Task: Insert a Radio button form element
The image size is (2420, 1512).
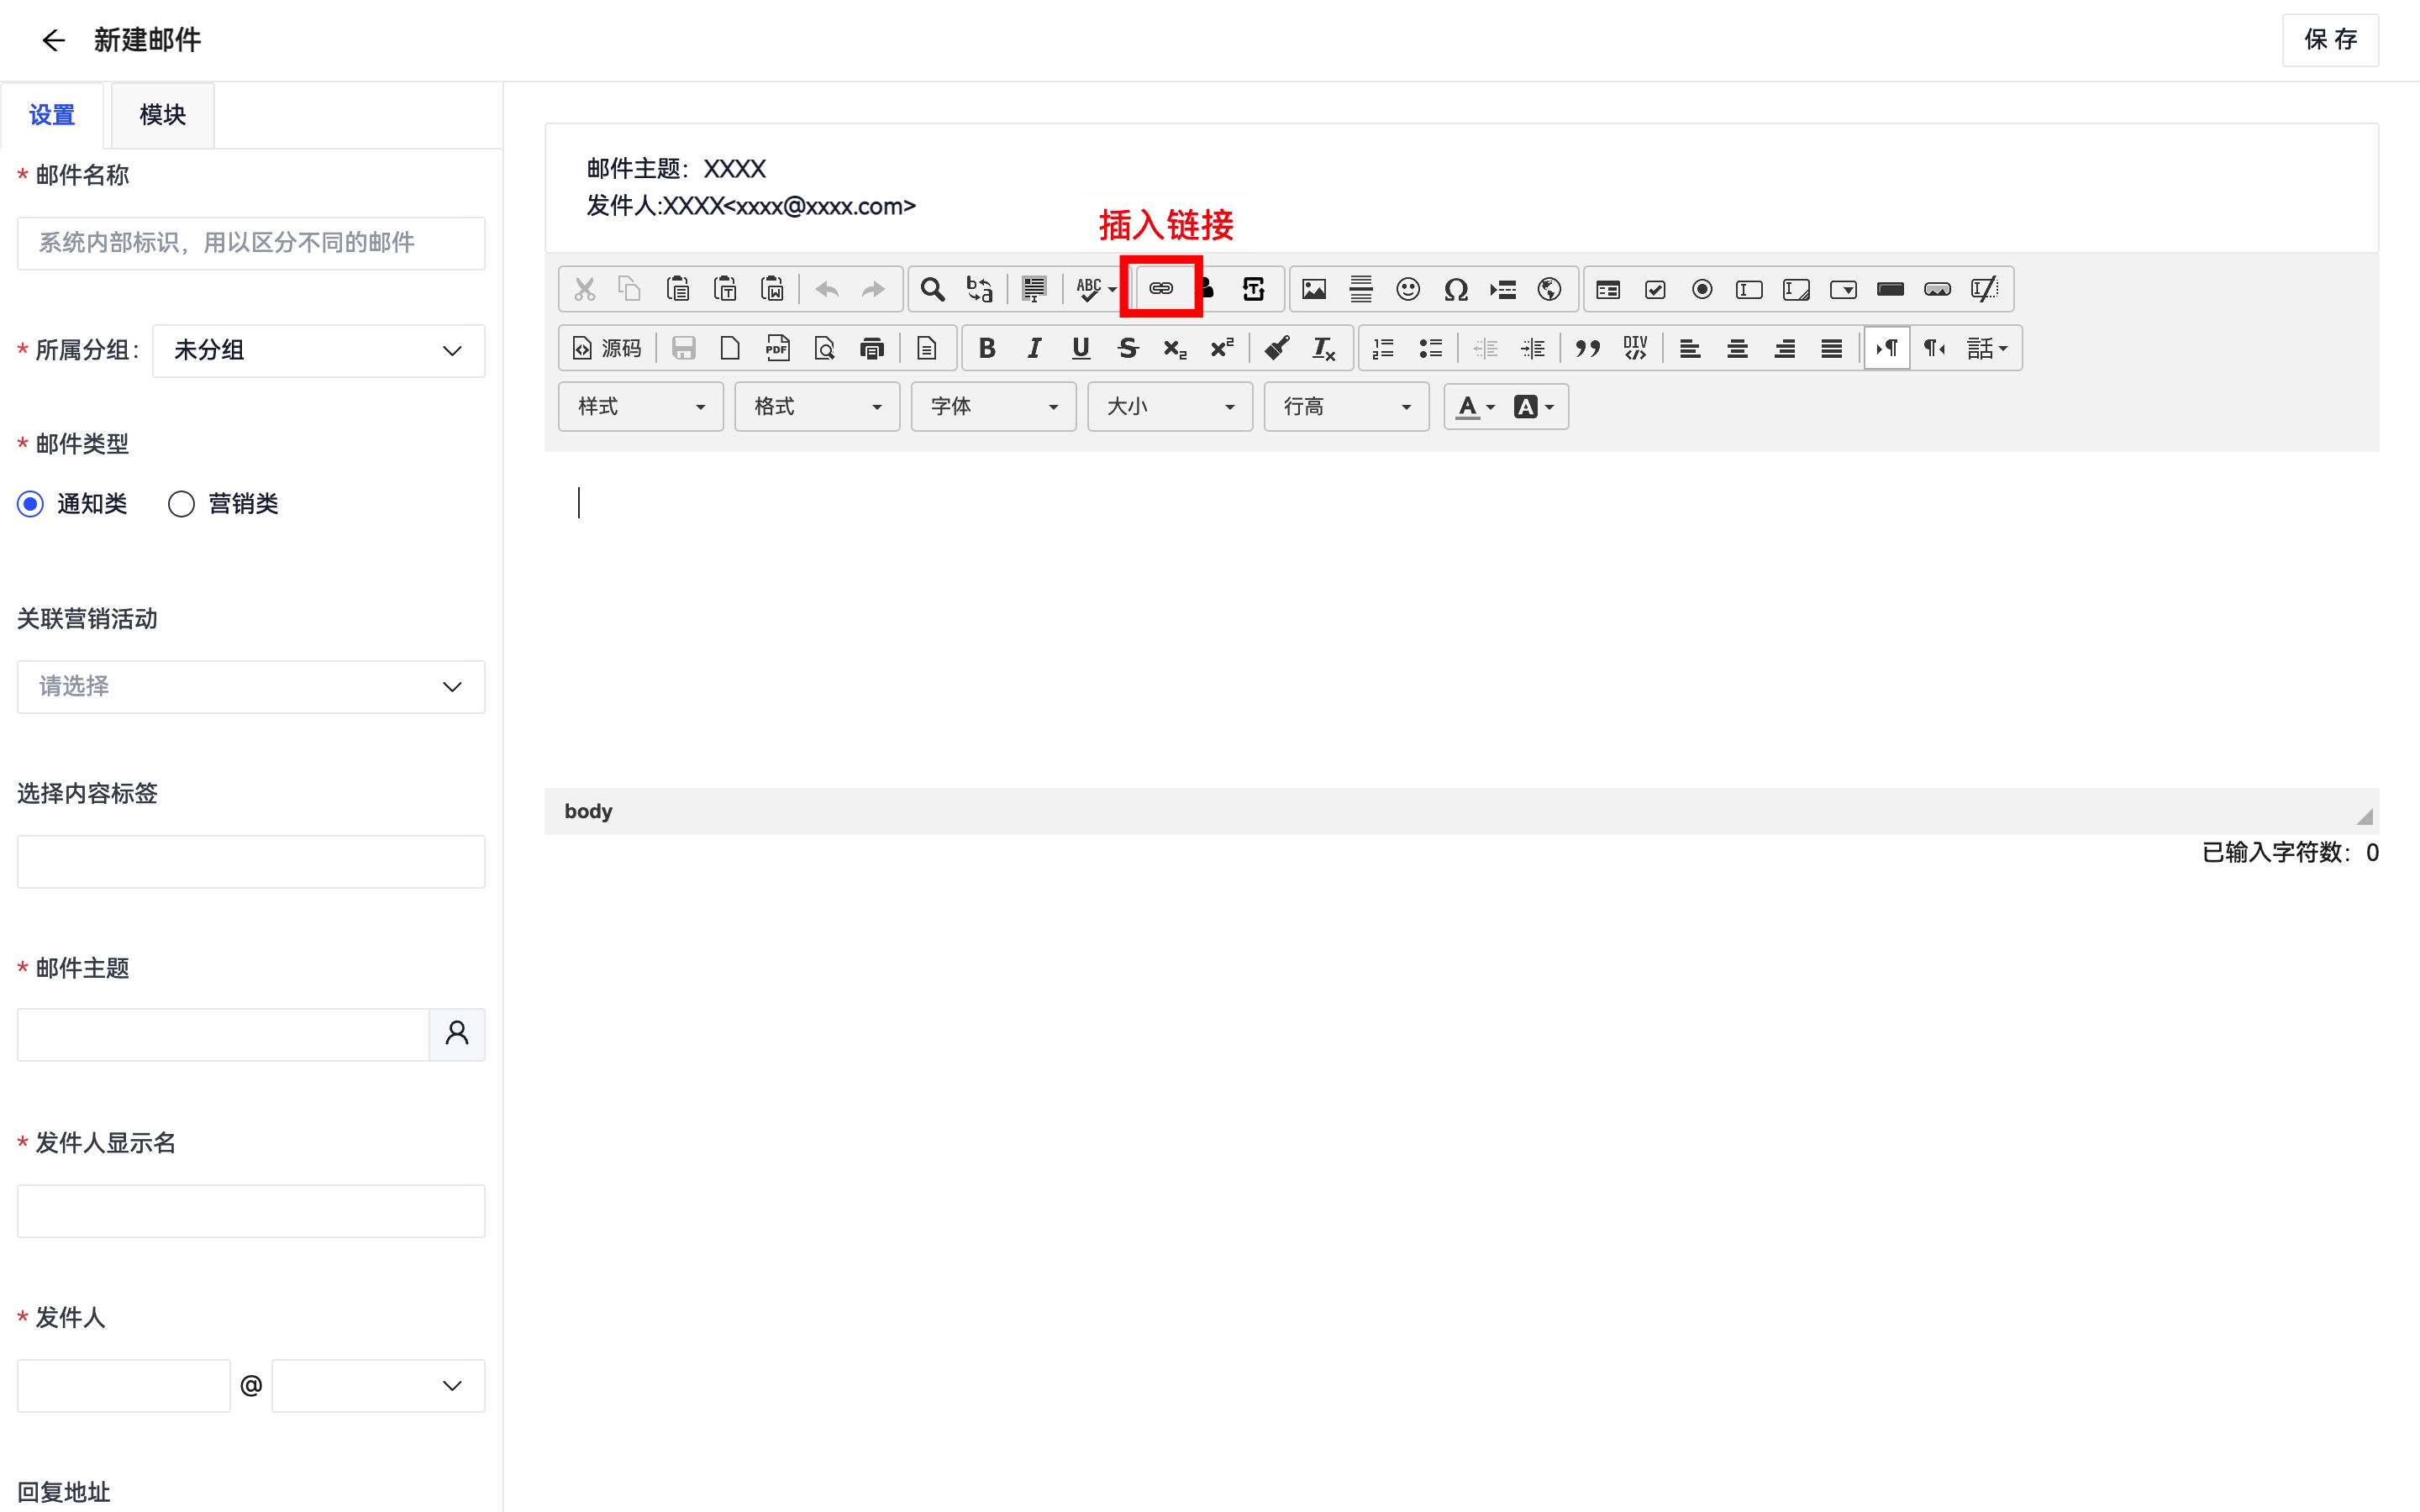Action: (1702, 290)
